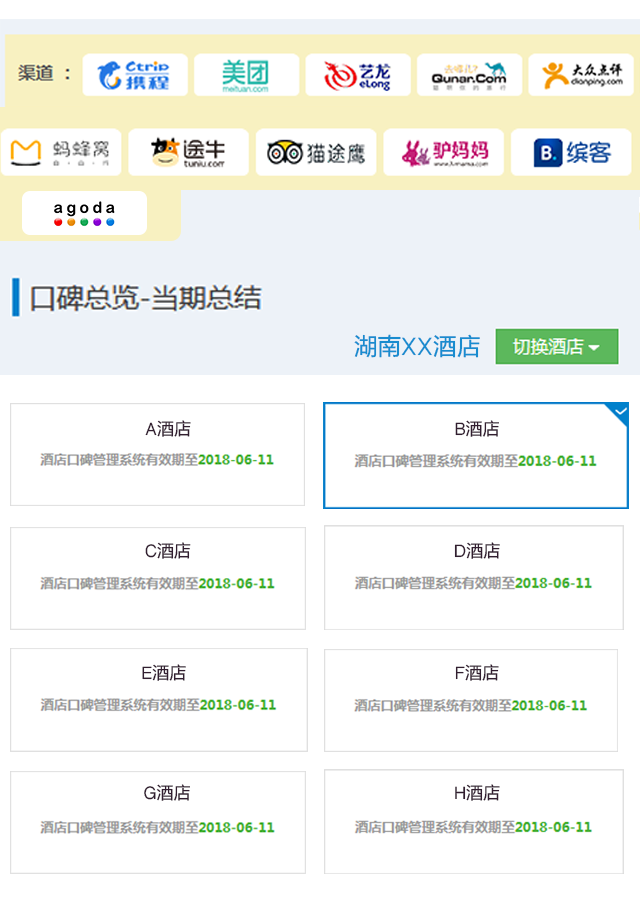This screenshot has width=640, height=913.
Task: Open the 切换酒店 dropdown button
Action: point(557,346)
